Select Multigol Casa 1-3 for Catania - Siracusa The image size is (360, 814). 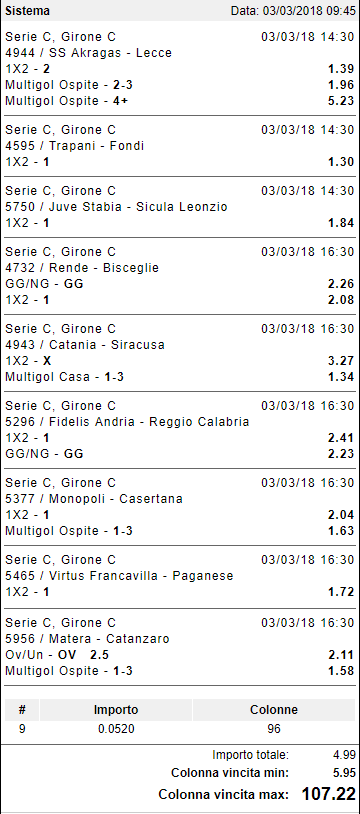64,377
